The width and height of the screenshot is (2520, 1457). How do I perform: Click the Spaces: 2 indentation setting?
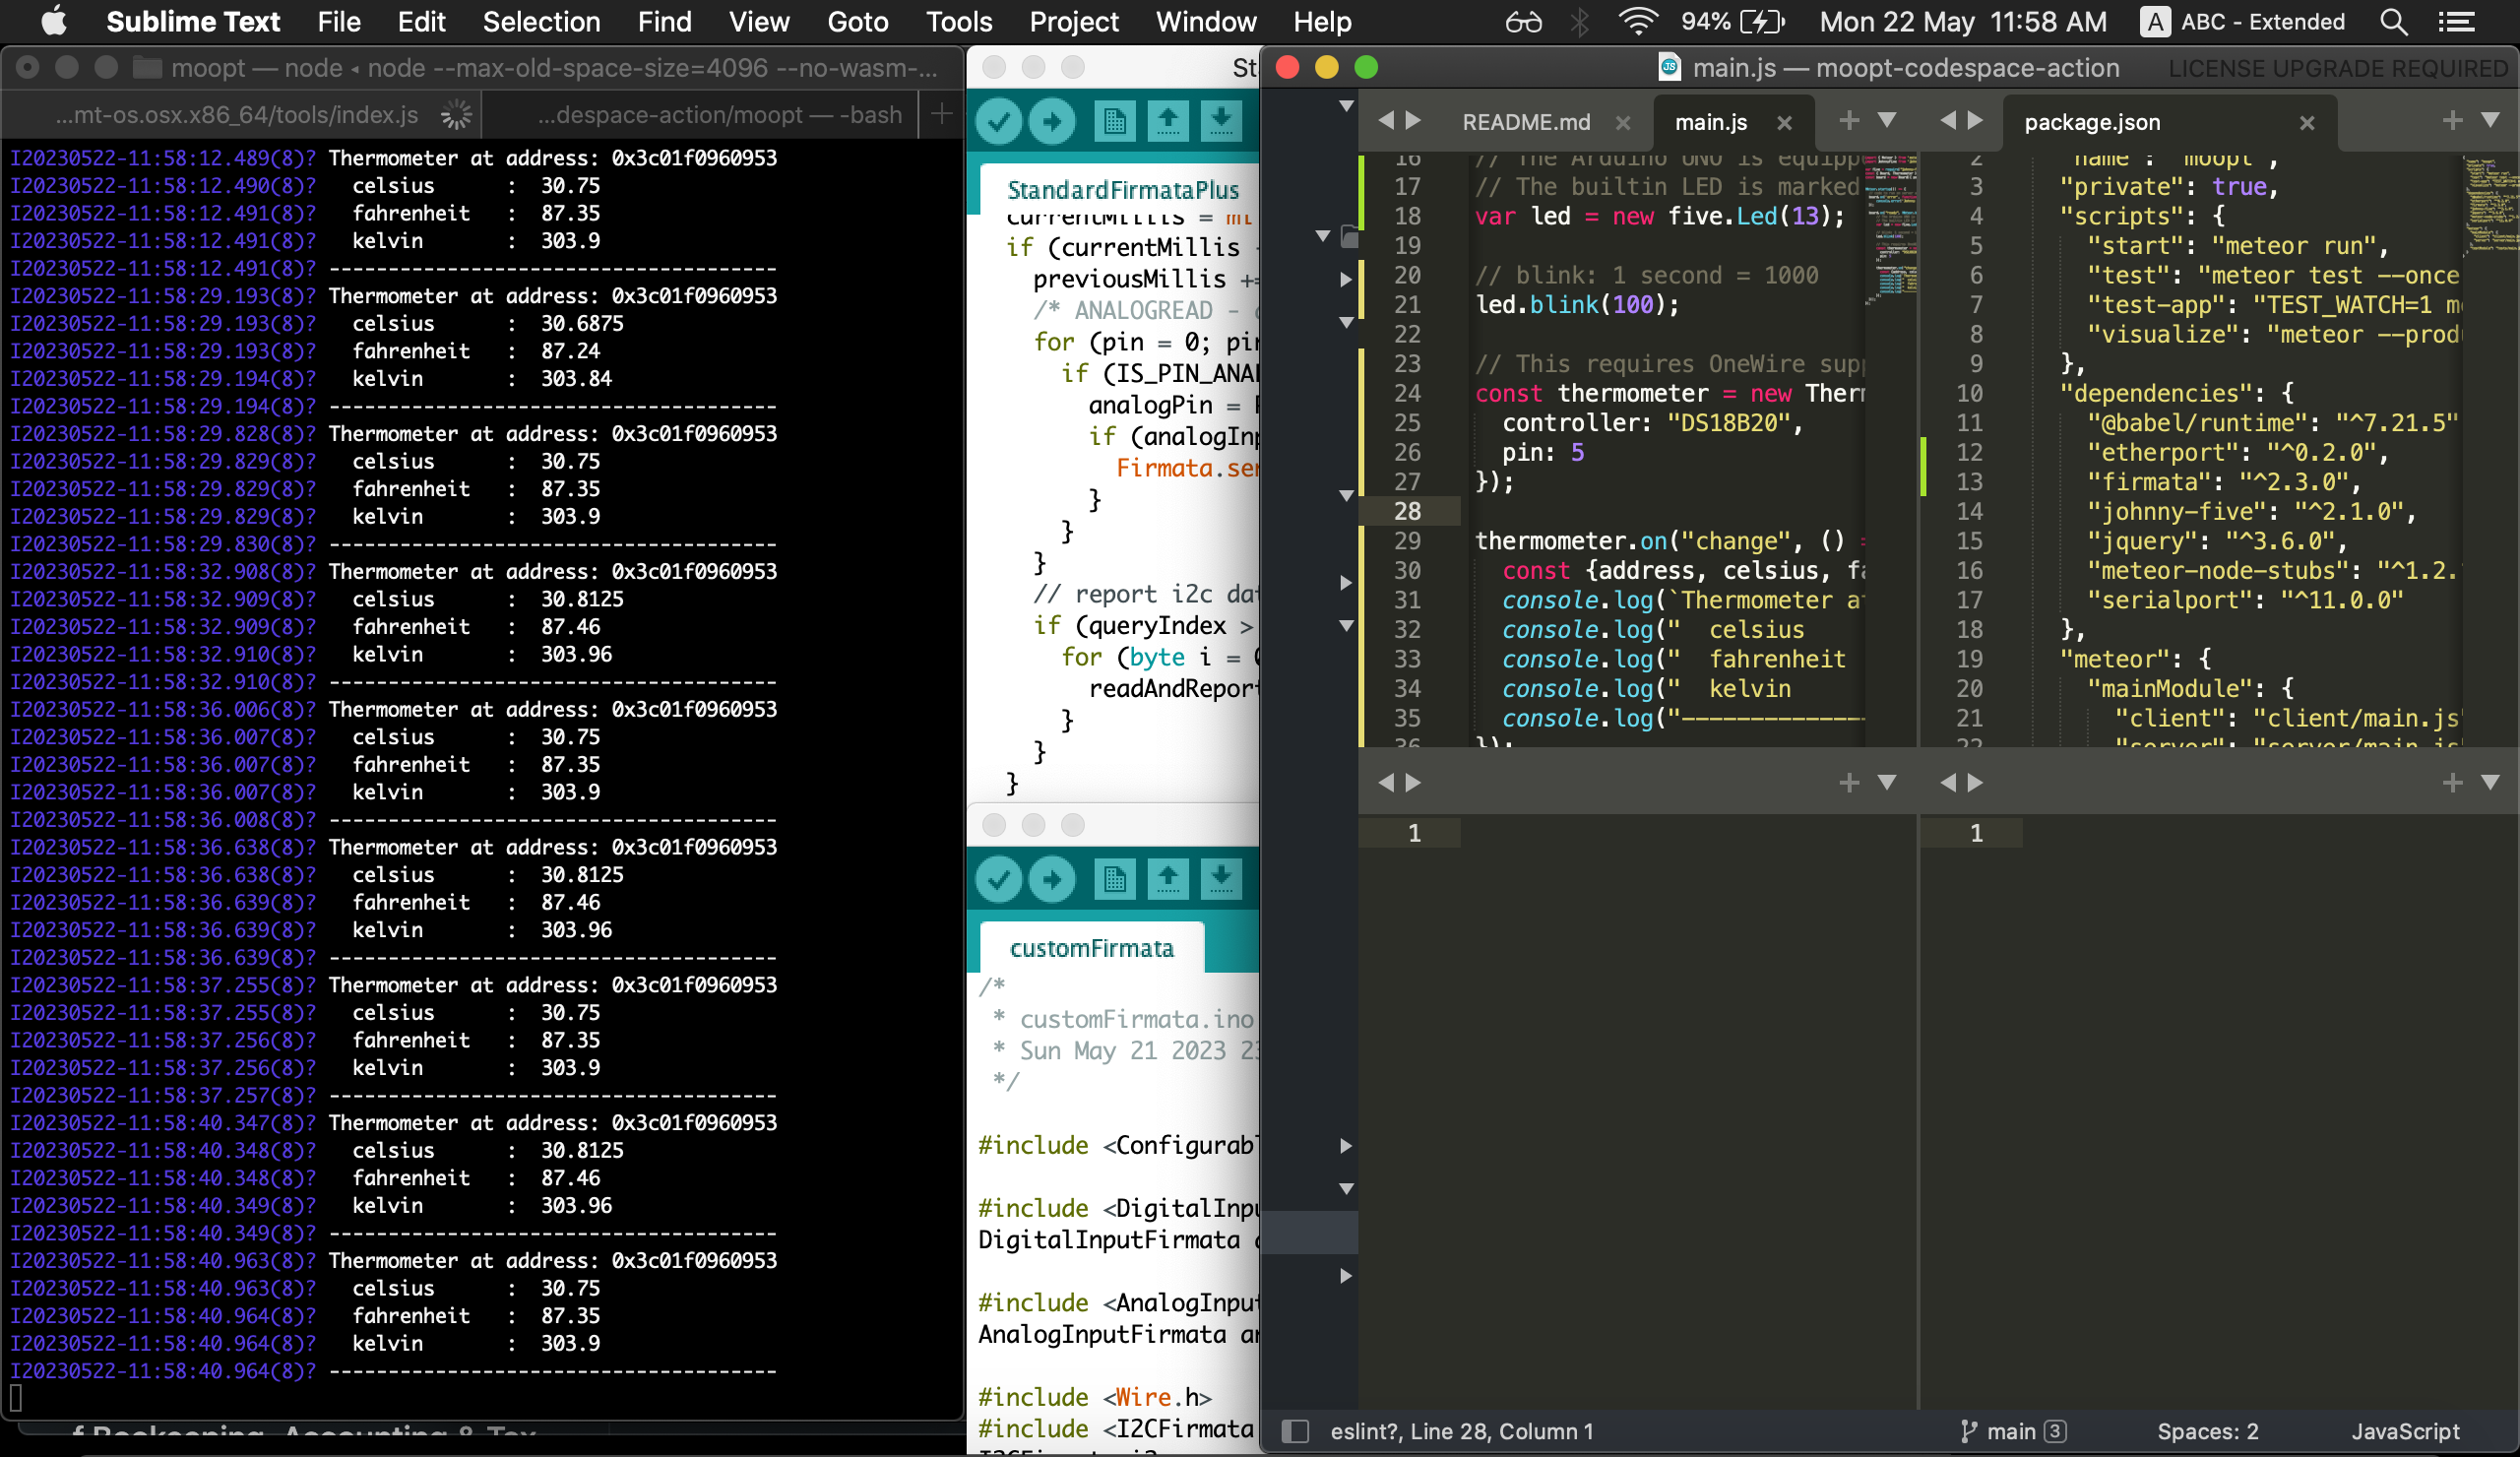point(2207,1431)
